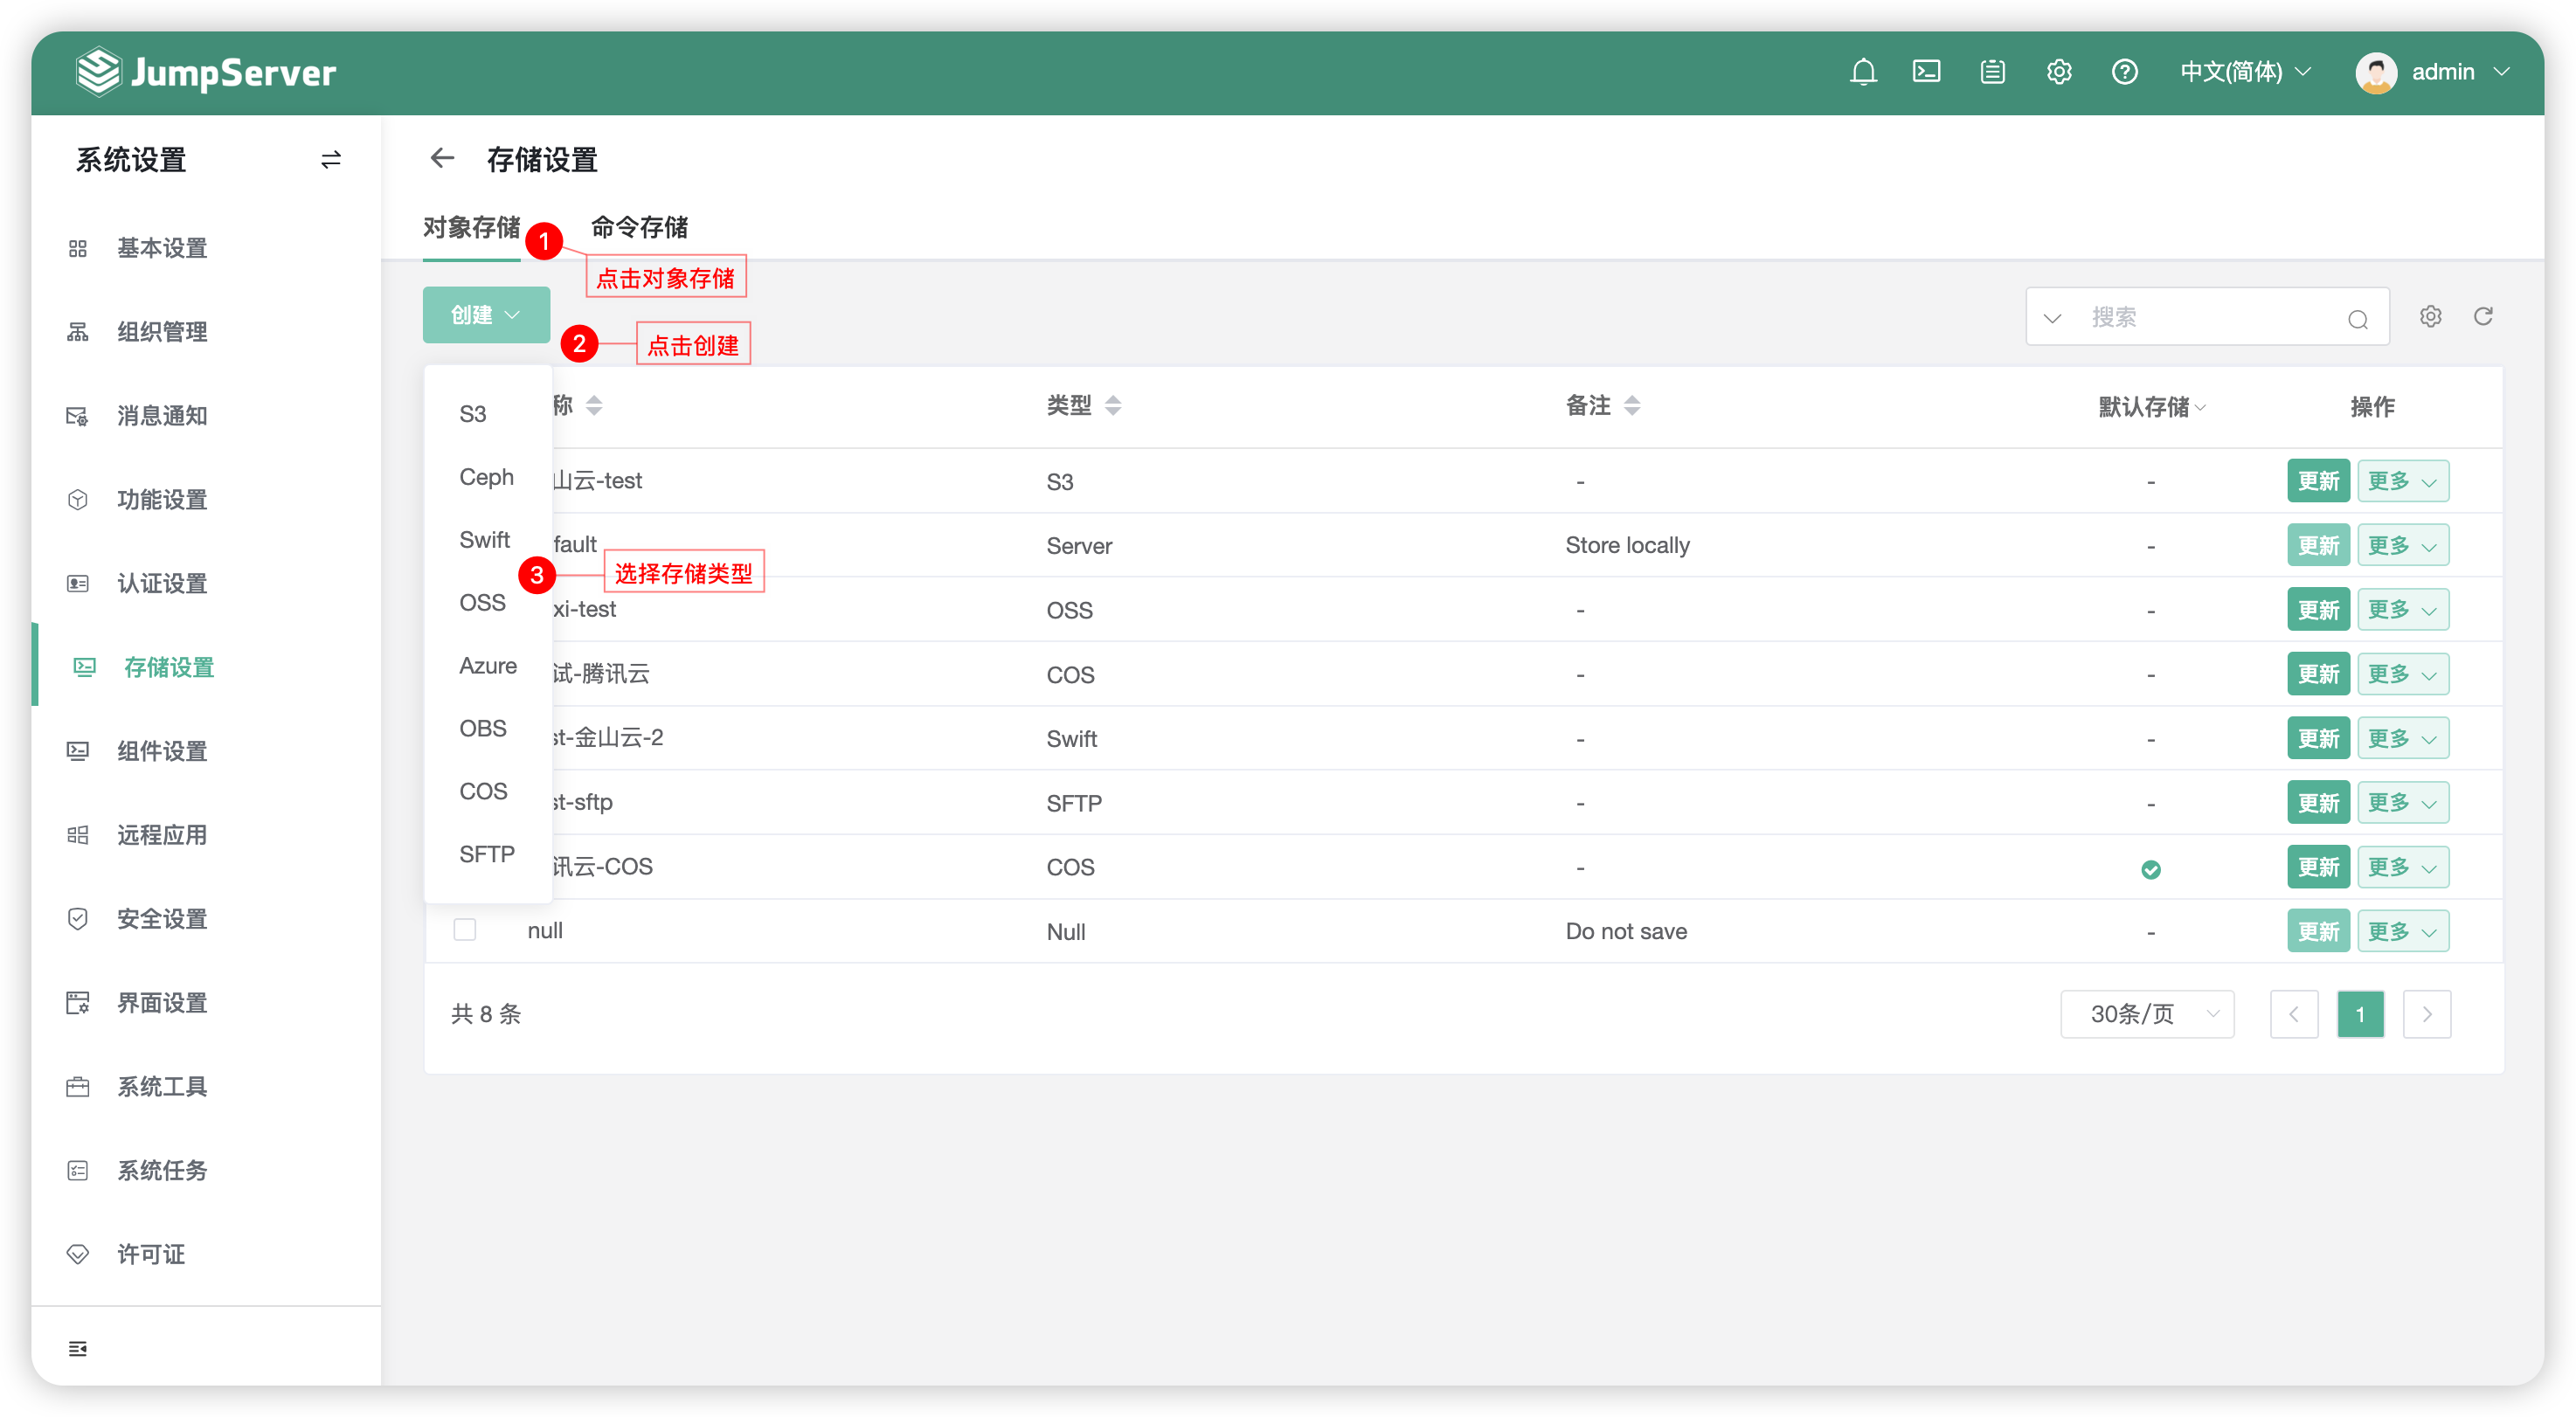Viewport: 2576px width, 1417px height.
Task: Open the web terminal icon
Action: click(1926, 72)
